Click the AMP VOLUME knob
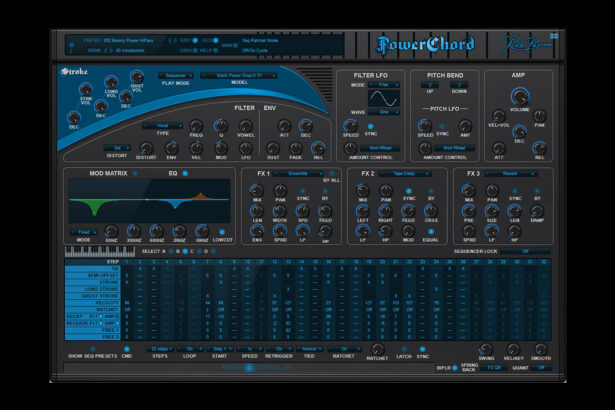Viewport: 615px width, 410px height. tap(520, 97)
